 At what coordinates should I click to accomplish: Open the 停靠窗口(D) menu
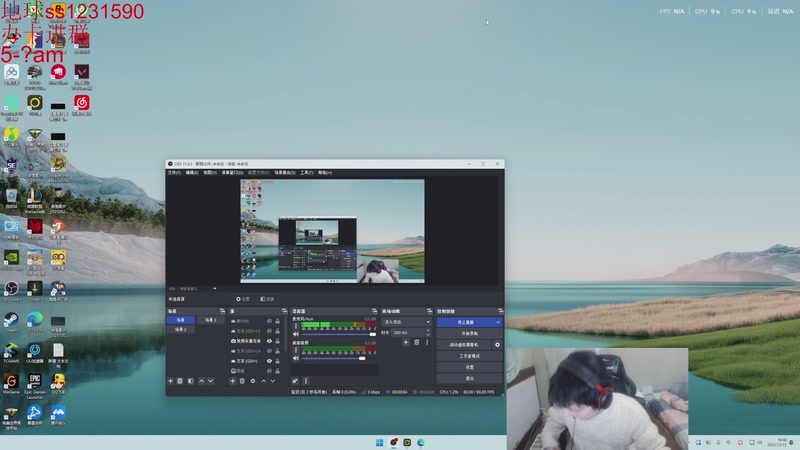[232, 172]
